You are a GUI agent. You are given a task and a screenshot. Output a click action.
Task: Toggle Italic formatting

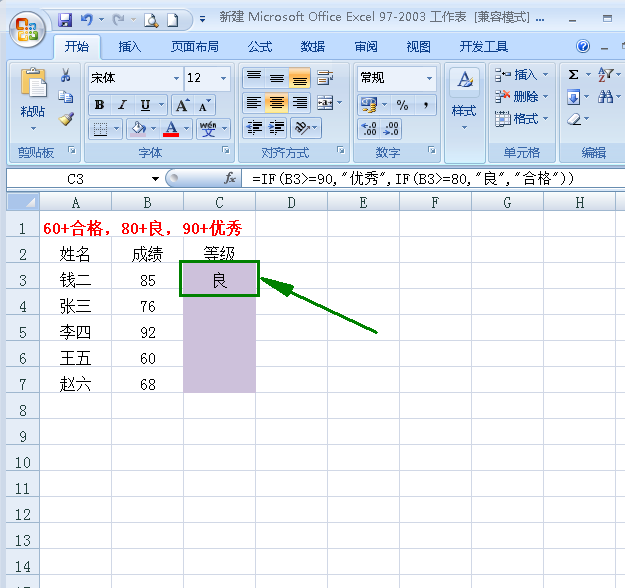coord(122,105)
